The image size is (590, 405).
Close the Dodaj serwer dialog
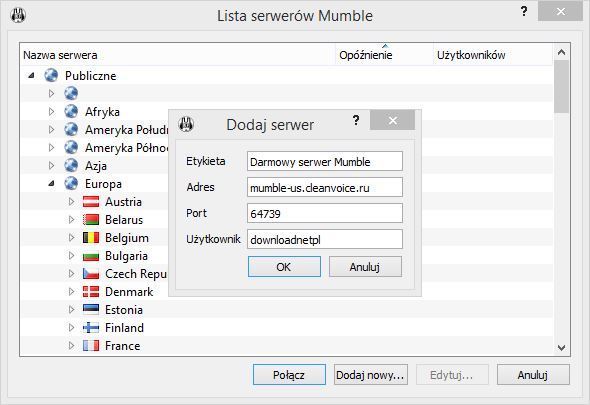click(x=392, y=120)
